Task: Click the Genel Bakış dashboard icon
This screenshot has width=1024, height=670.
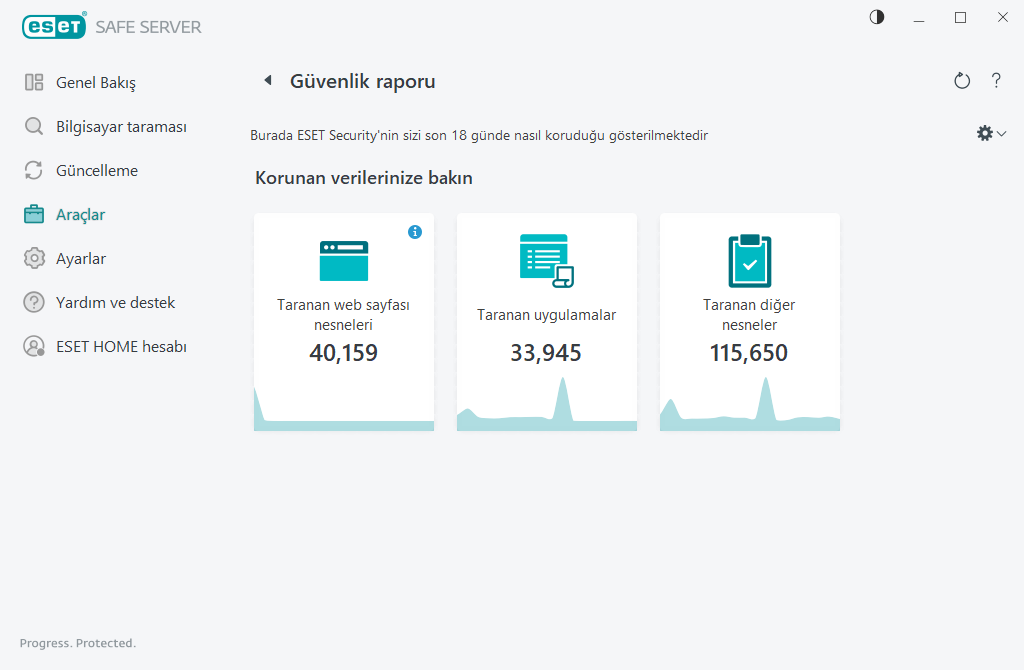Action: [x=34, y=82]
